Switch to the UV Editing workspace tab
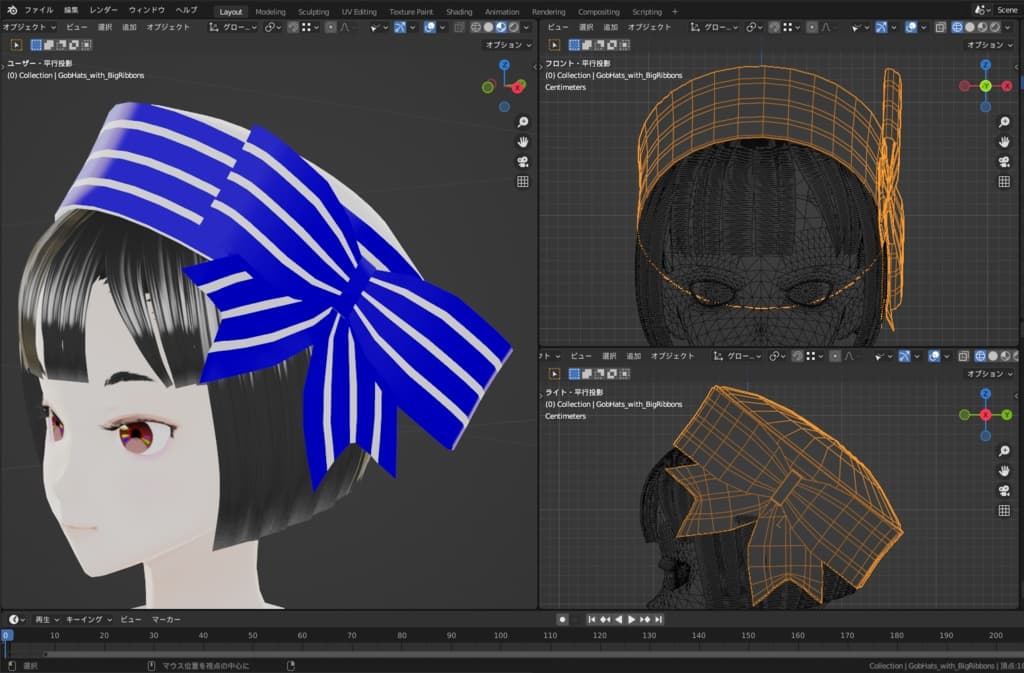 pyautogui.click(x=359, y=11)
